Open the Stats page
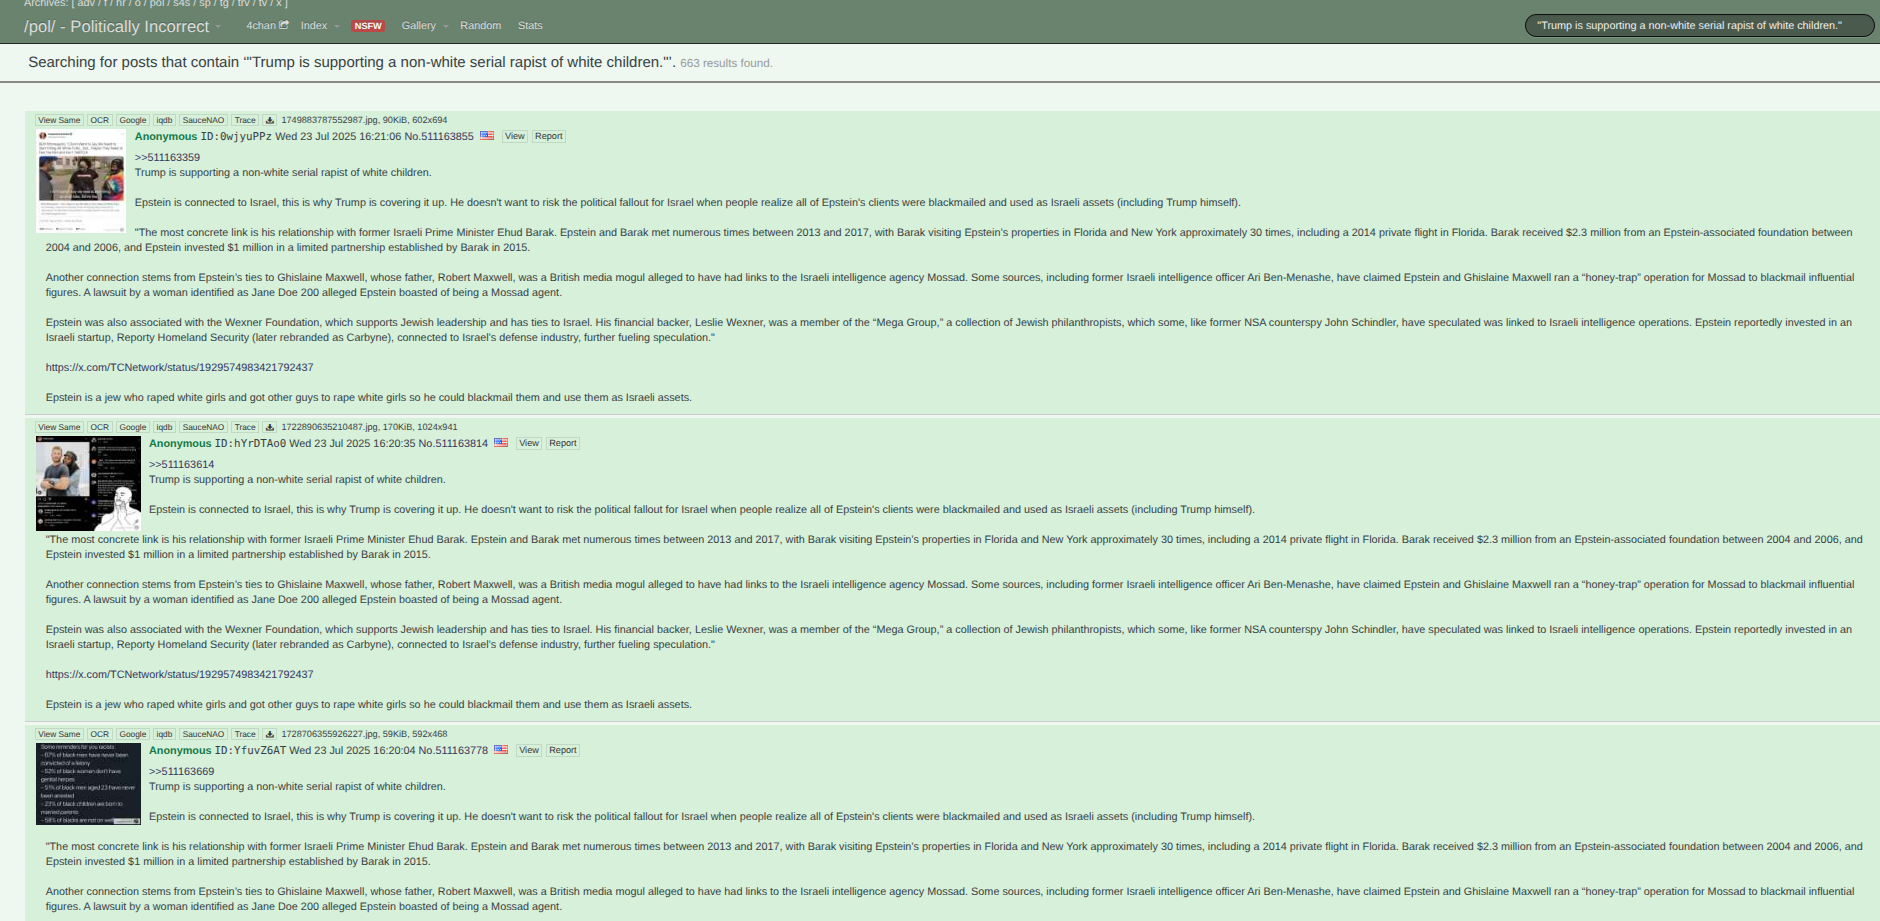 530,25
